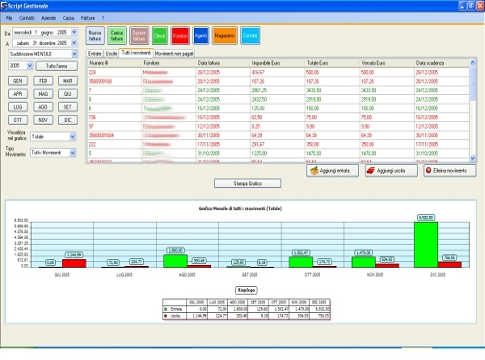Image resolution: width=485 pixels, height=360 pixels.
Task: Open the blue Agenti section button
Action: click(x=201, y=36)
